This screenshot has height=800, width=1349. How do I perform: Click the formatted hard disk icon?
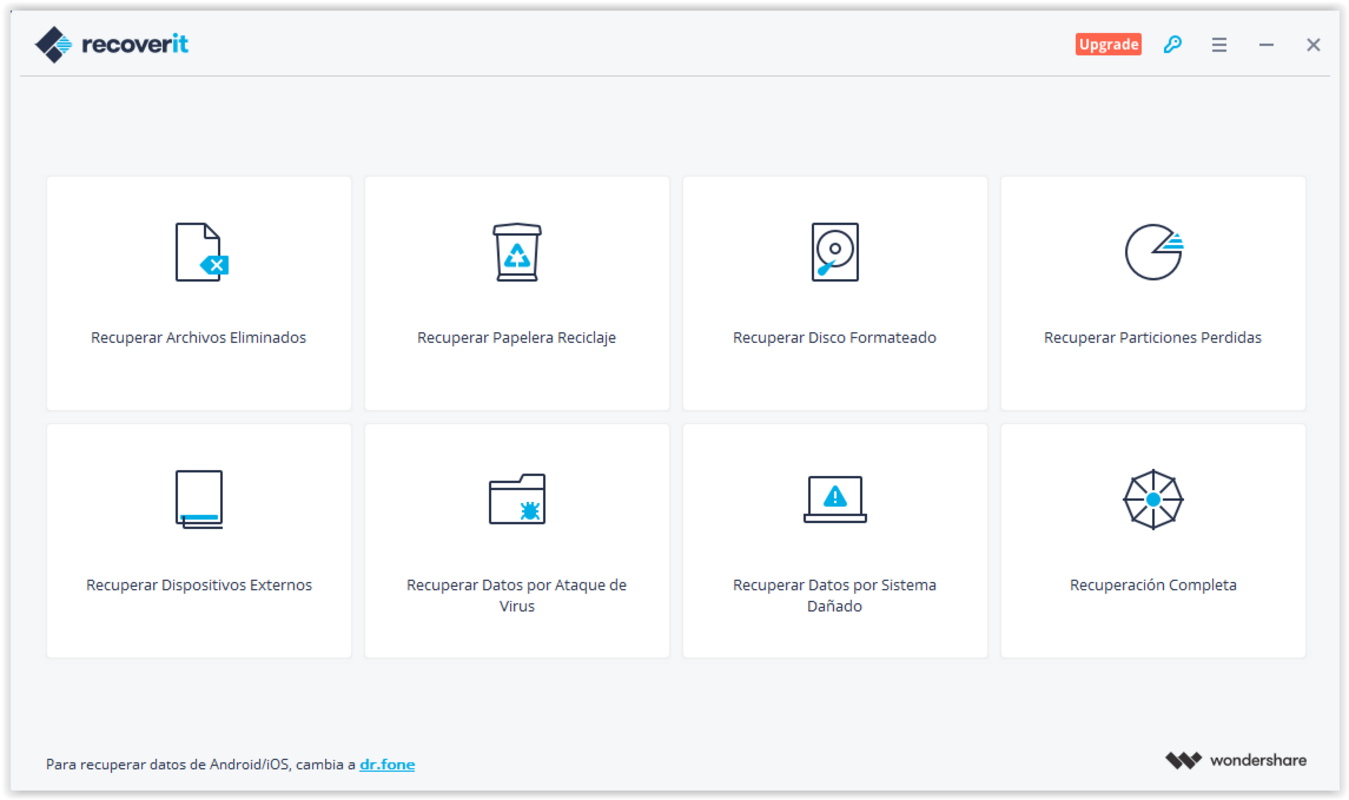click(835, 252)
